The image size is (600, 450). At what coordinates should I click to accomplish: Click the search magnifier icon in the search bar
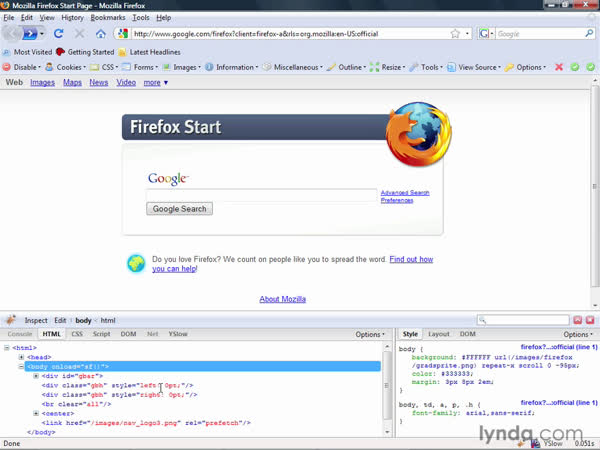point(588,33)
